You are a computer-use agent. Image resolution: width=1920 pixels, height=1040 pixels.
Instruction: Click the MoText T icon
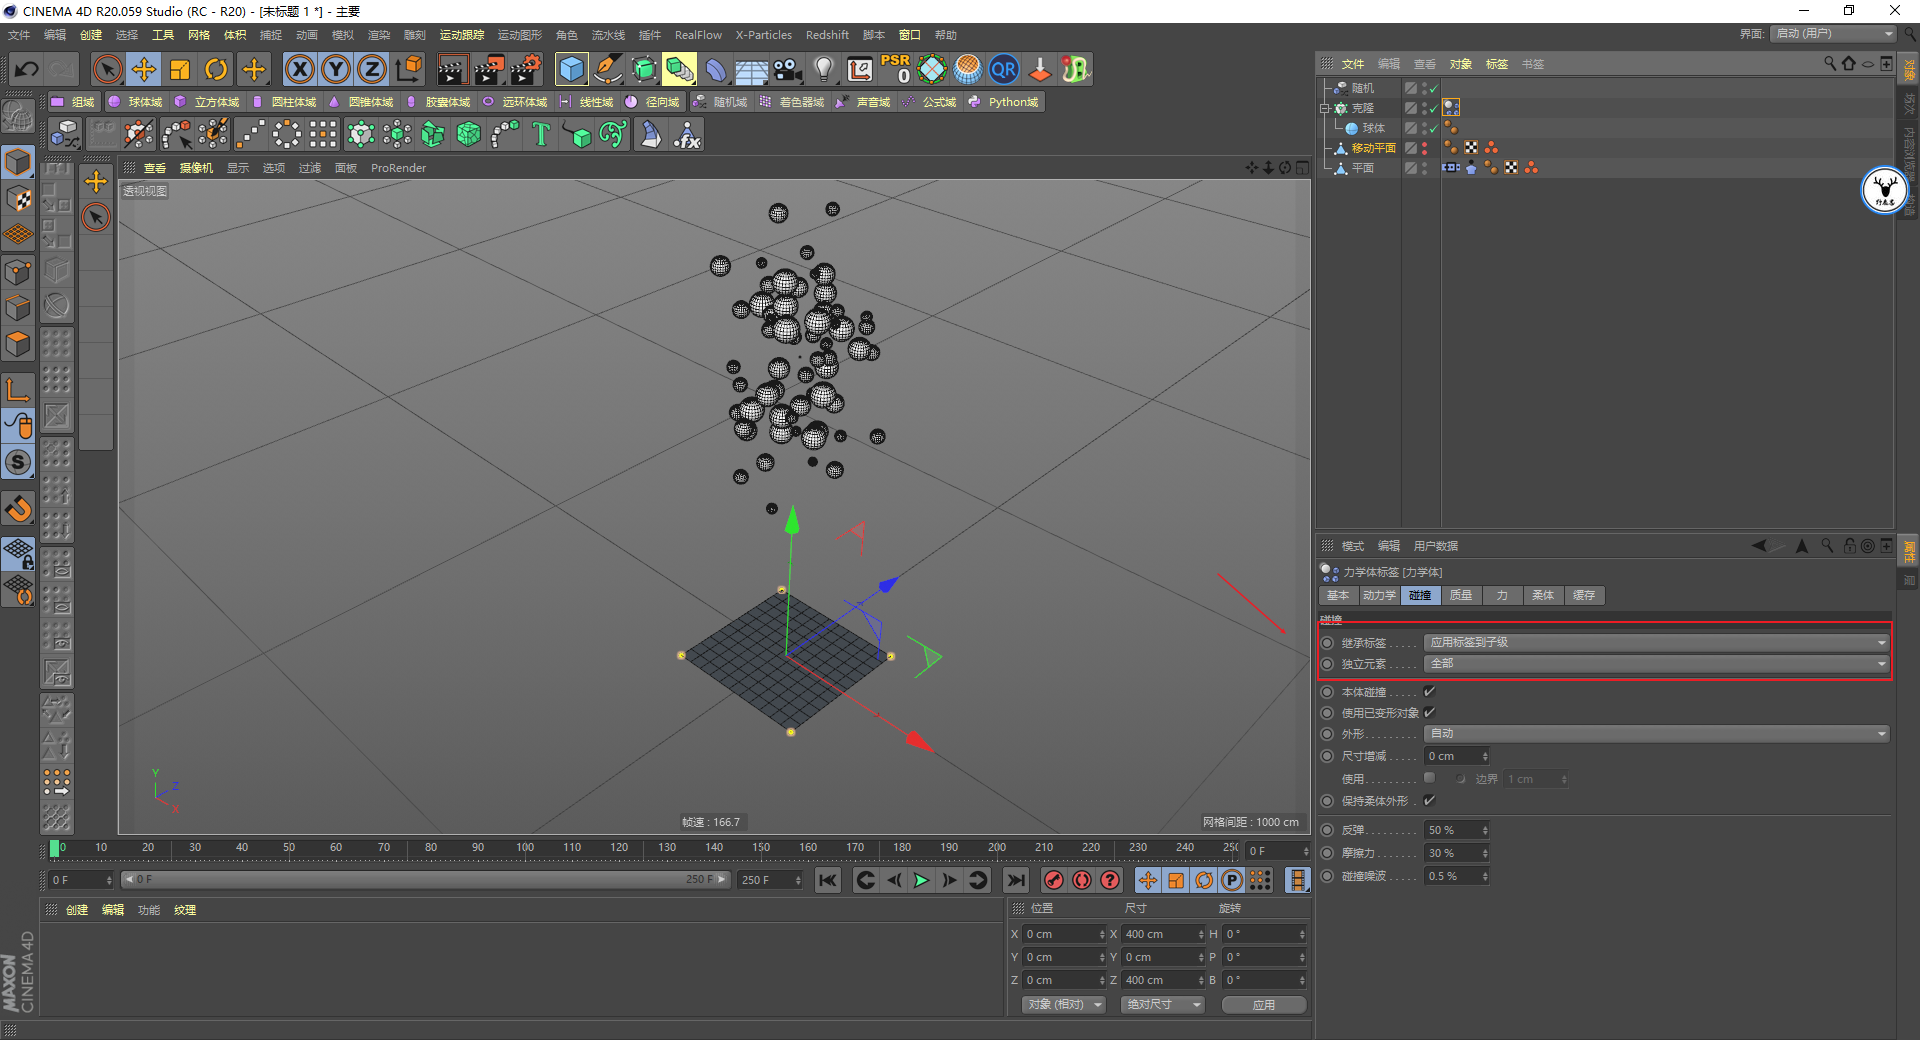tap(541, 134)
